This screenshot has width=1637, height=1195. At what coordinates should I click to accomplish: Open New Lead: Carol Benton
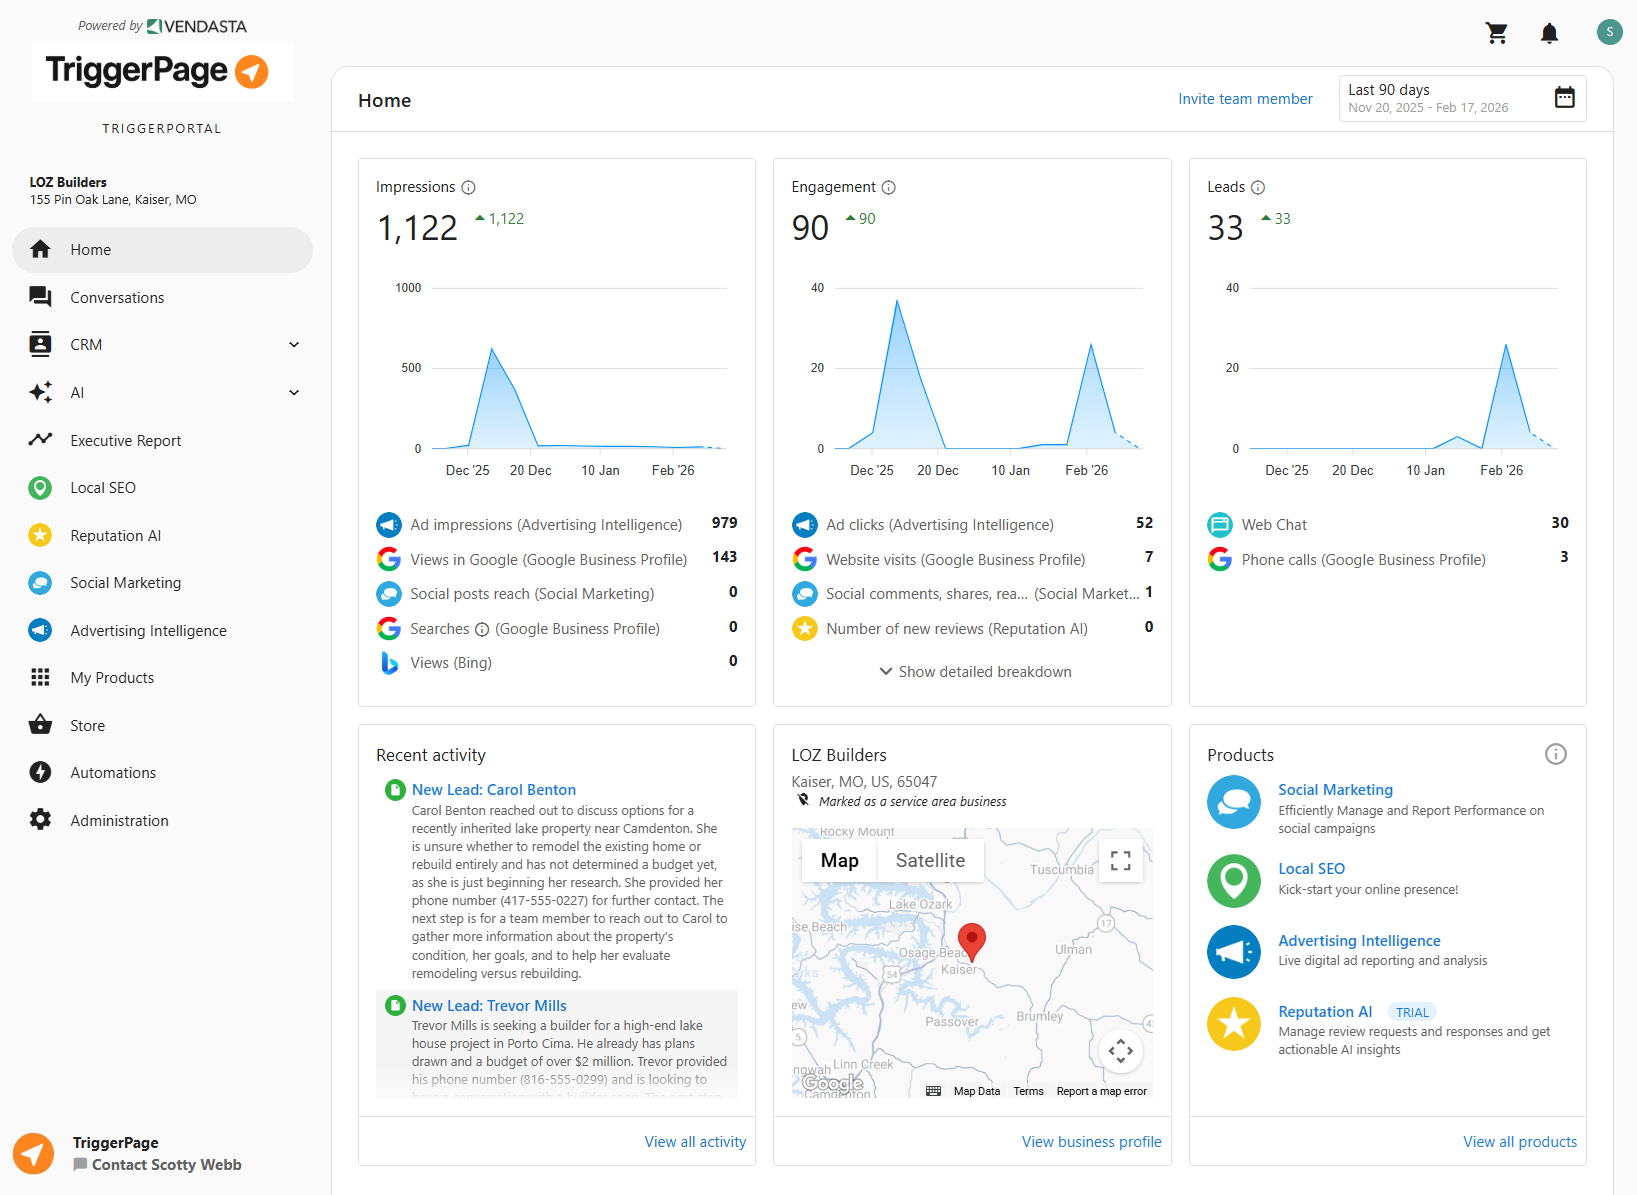[494, 790]
